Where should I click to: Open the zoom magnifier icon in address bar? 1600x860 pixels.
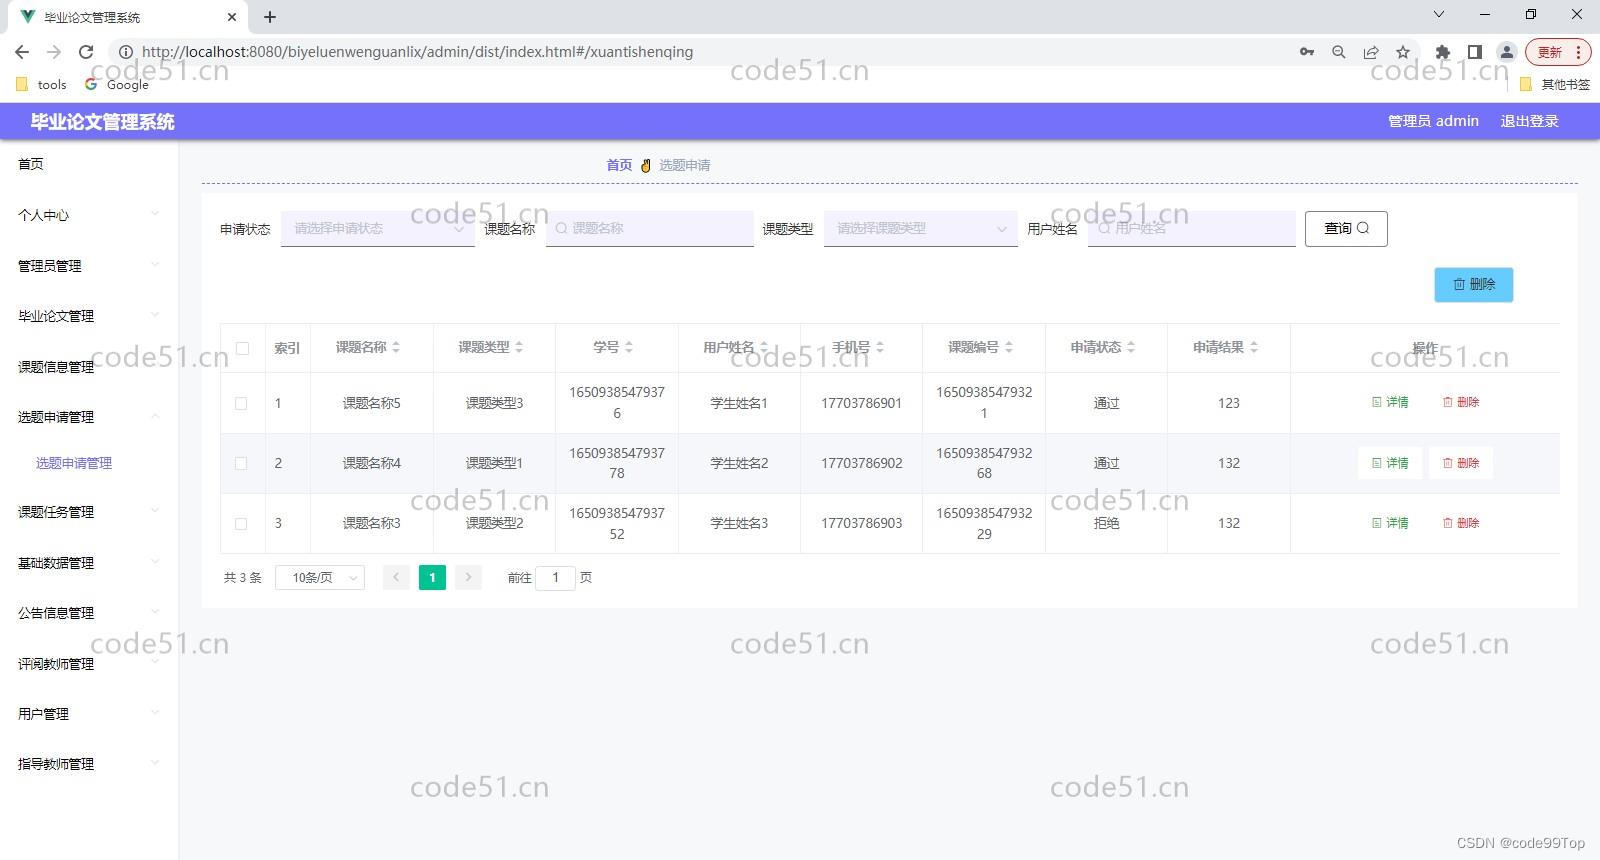1339,52
